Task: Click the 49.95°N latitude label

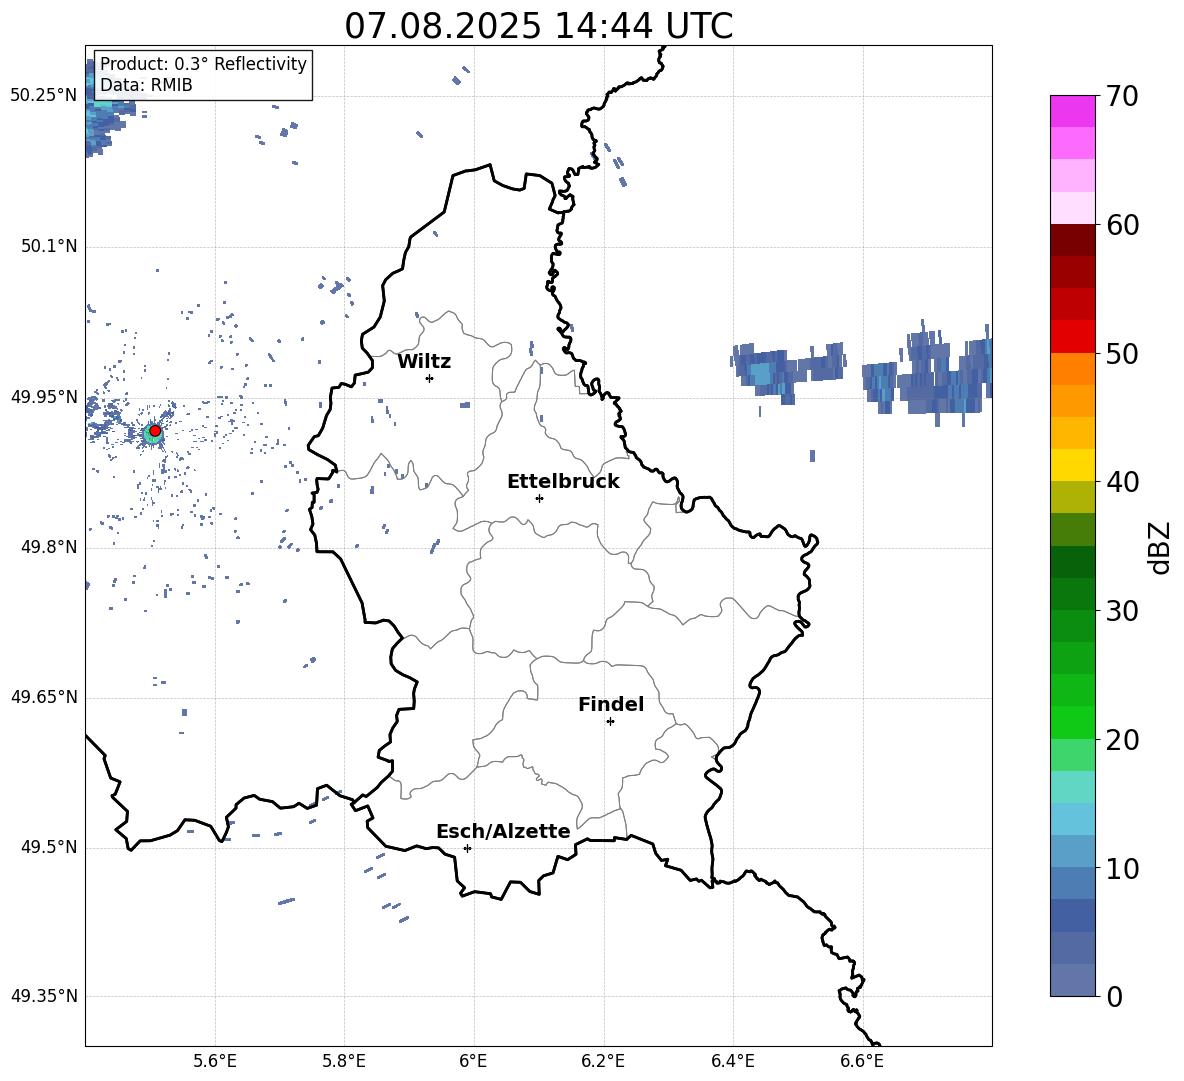Action: click(44, 397)
